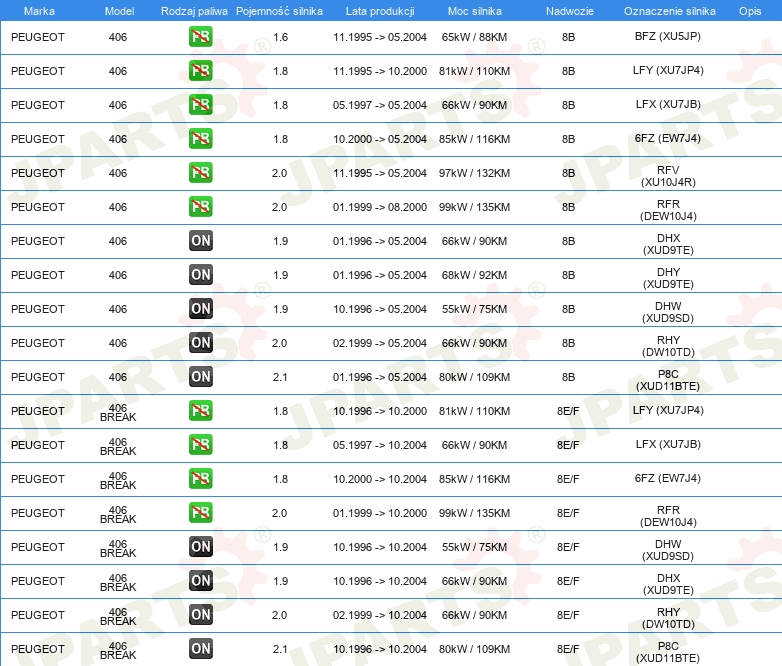Viewport: 782px width, 666px height.
Task: Click the ON diesel icon in the 02.1999 -> 05.2004 row
Action: (200, 342)
